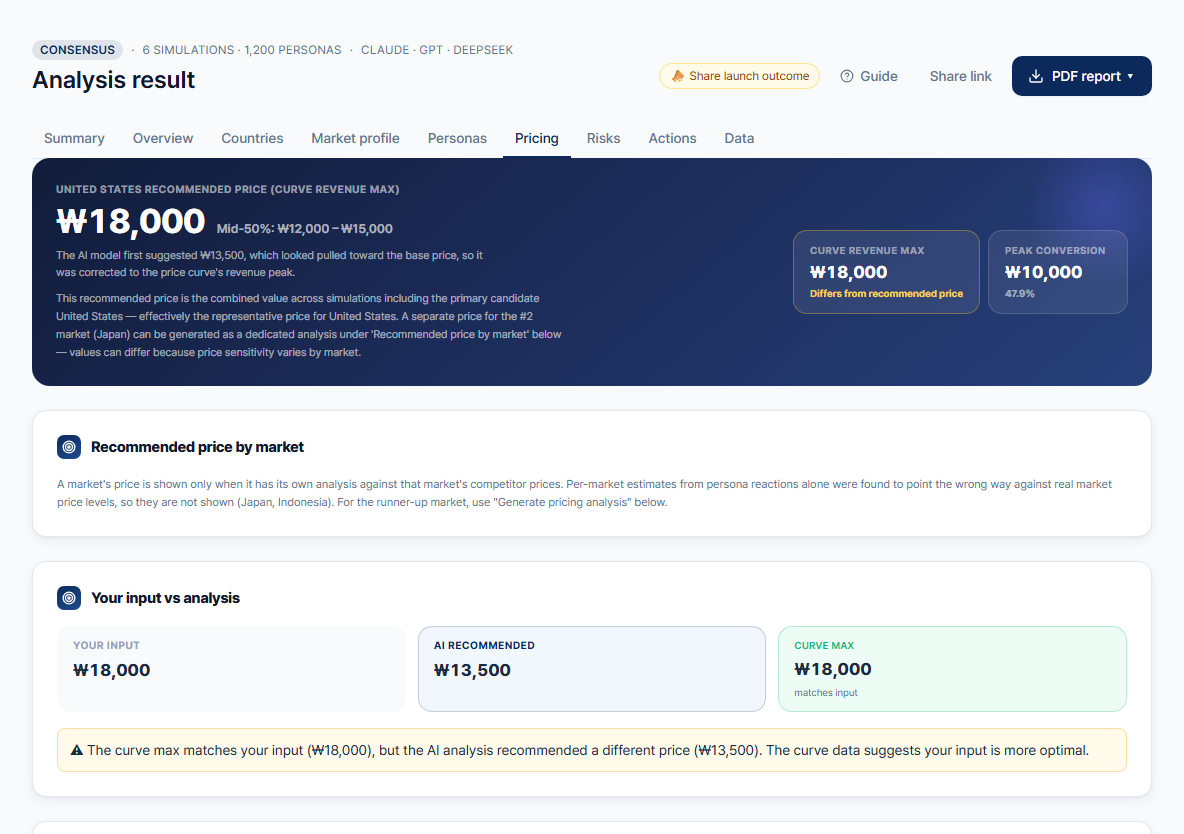This screenshot has height=834, width=1184.
Task: Select the Curve Revenue Max card in banner
Action: pyautogui.click(x=886, y=272)
